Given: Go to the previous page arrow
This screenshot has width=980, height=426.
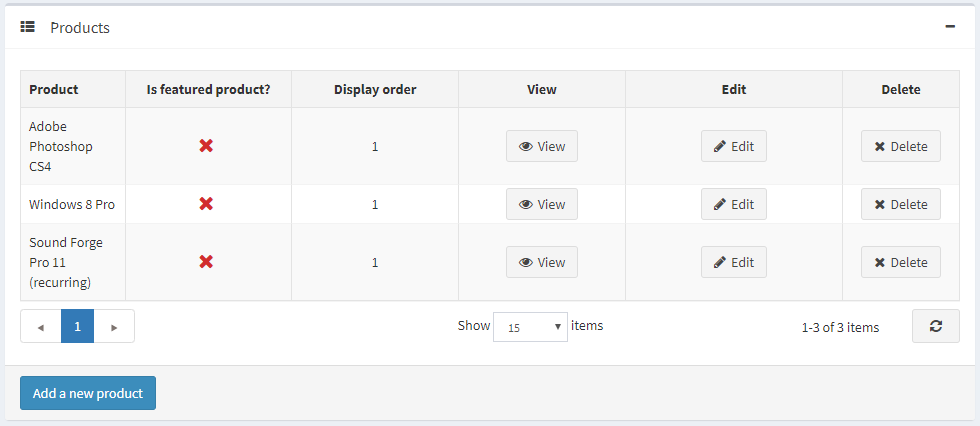Looking at the screenshot, I should point(41,326).
